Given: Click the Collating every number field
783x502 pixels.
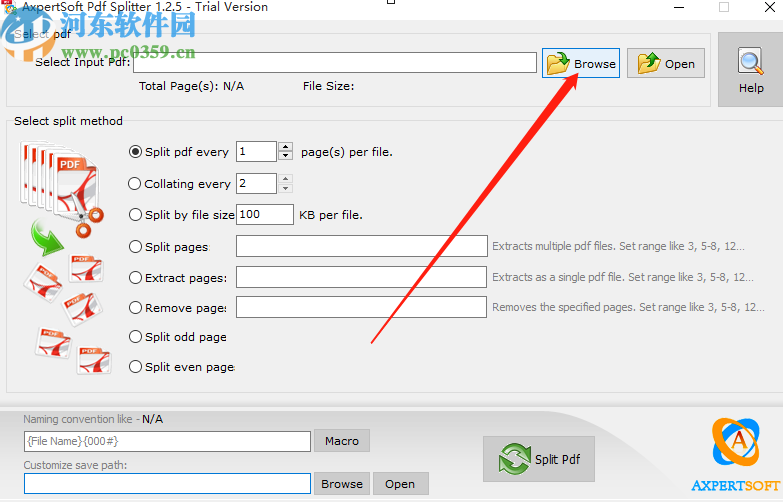Looking at the screenshot, I should pos(256,183).
